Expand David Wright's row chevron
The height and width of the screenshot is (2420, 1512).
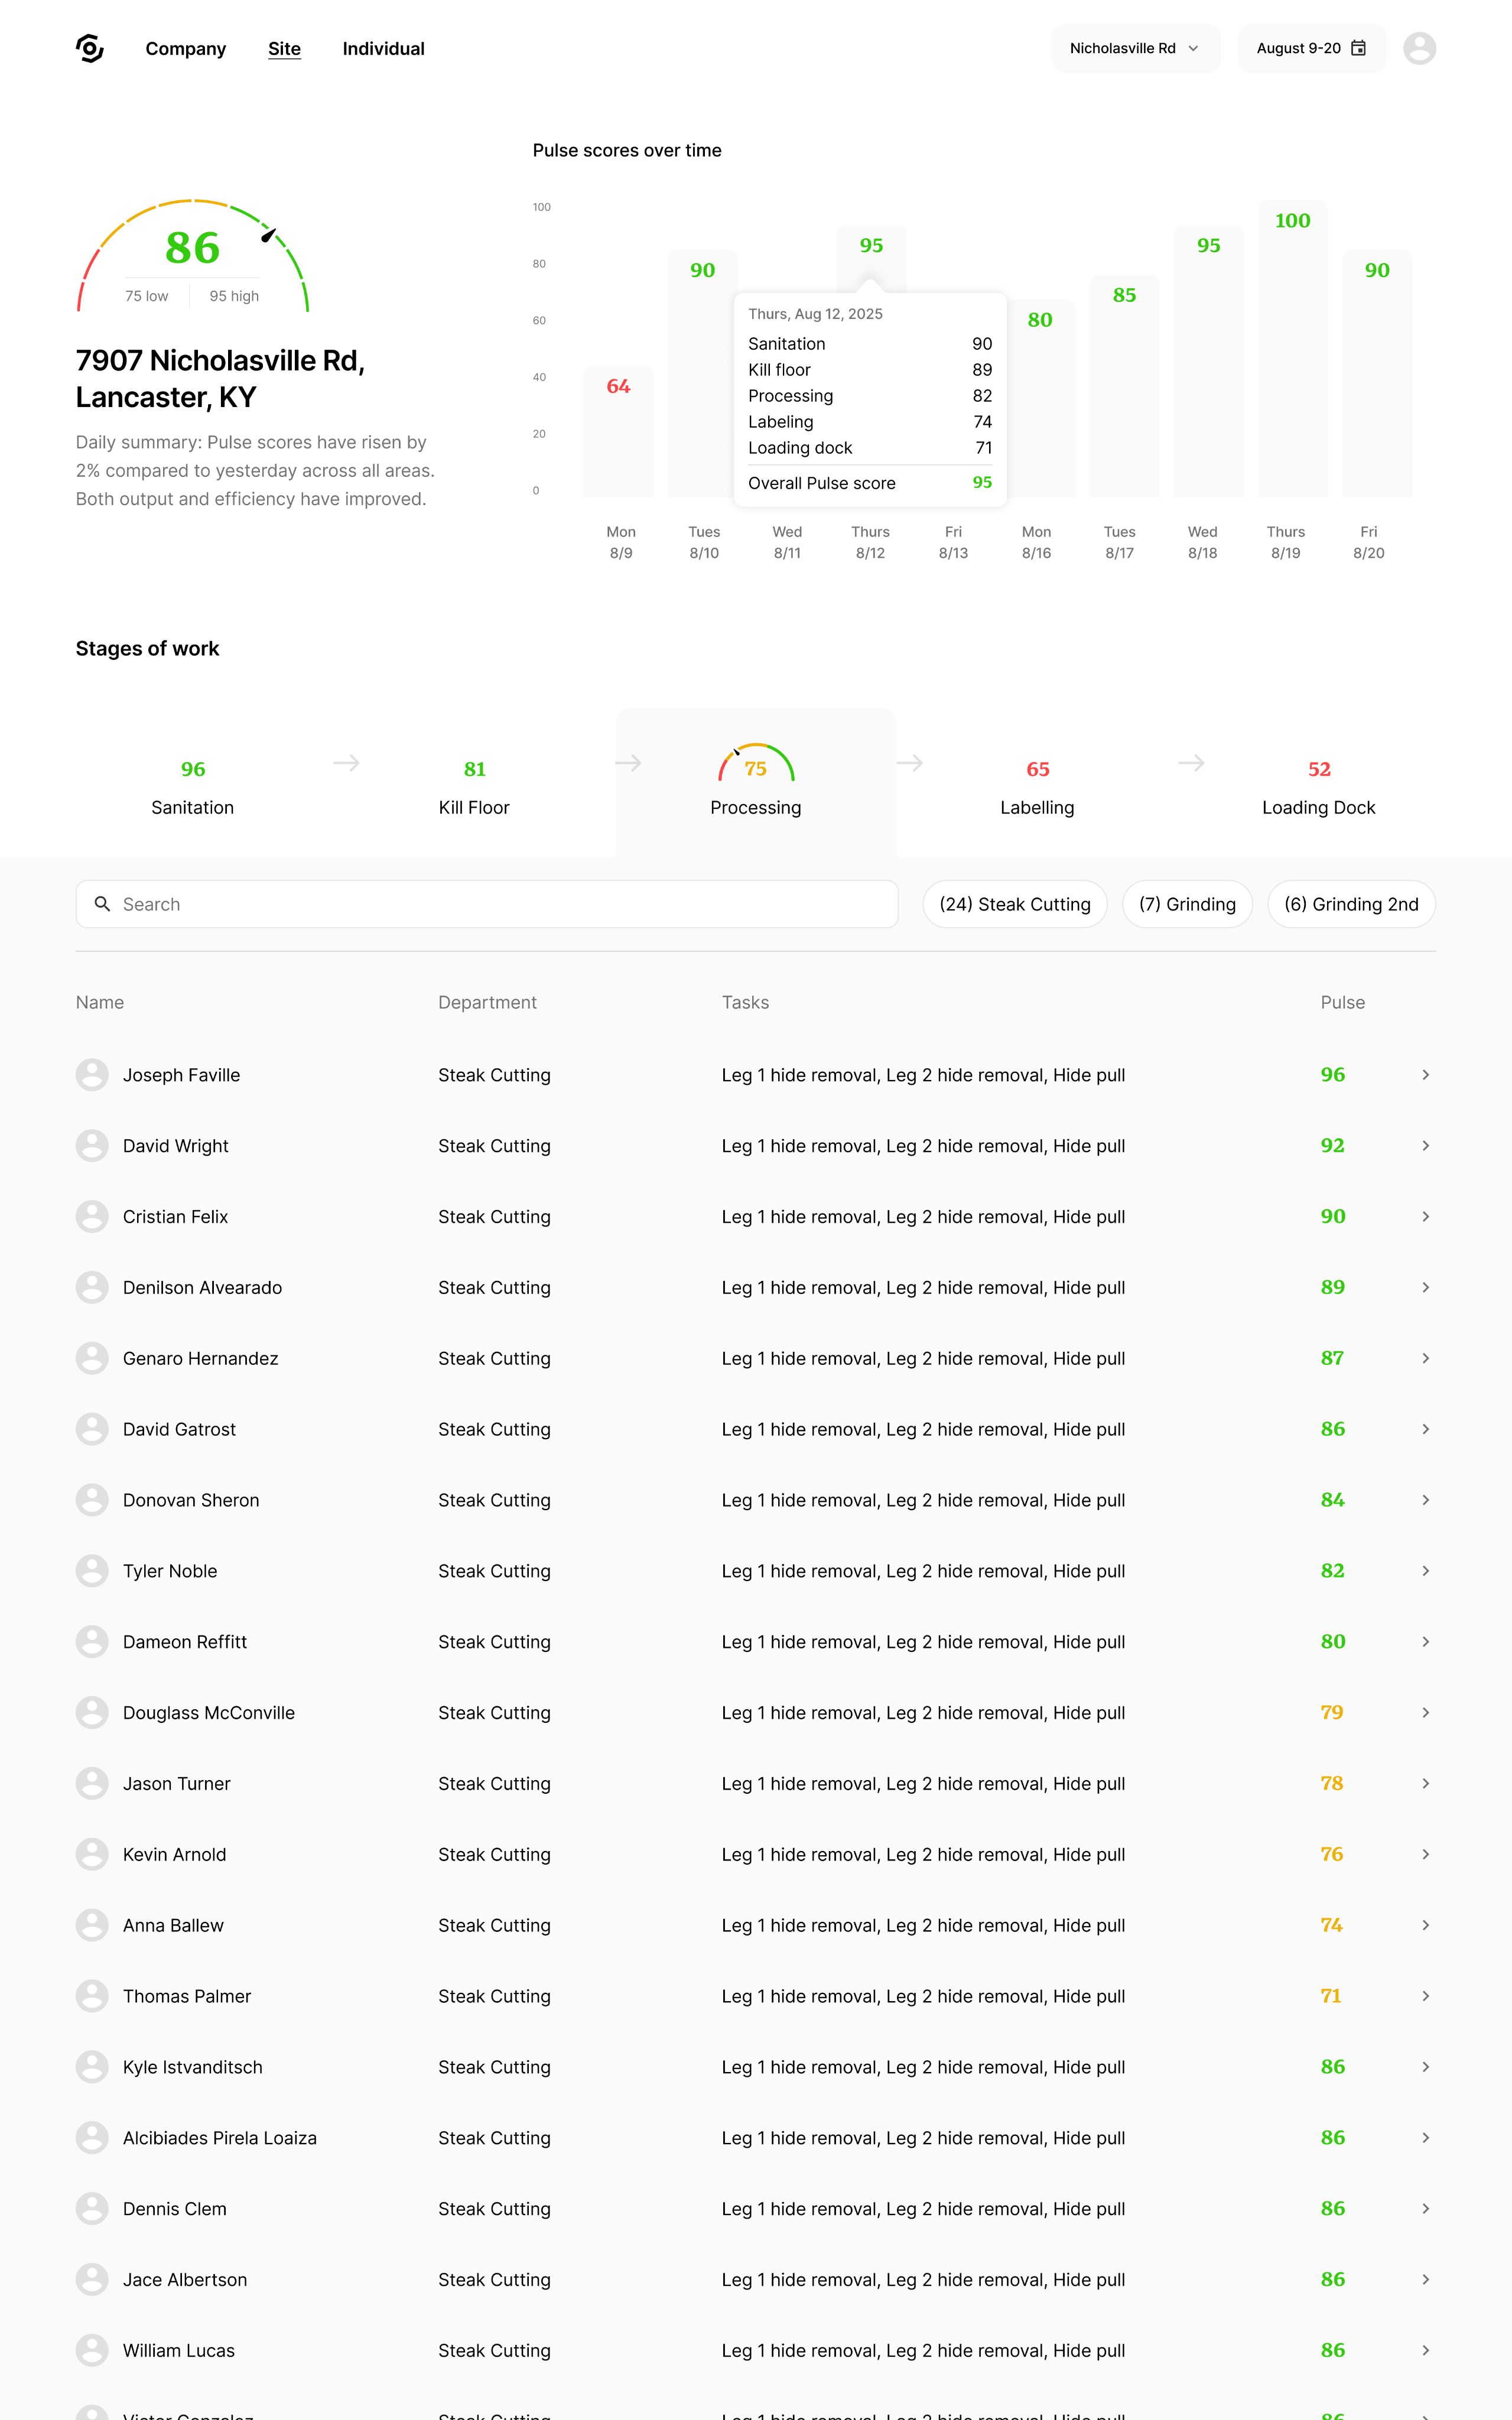click(x=1425, y=1146)
